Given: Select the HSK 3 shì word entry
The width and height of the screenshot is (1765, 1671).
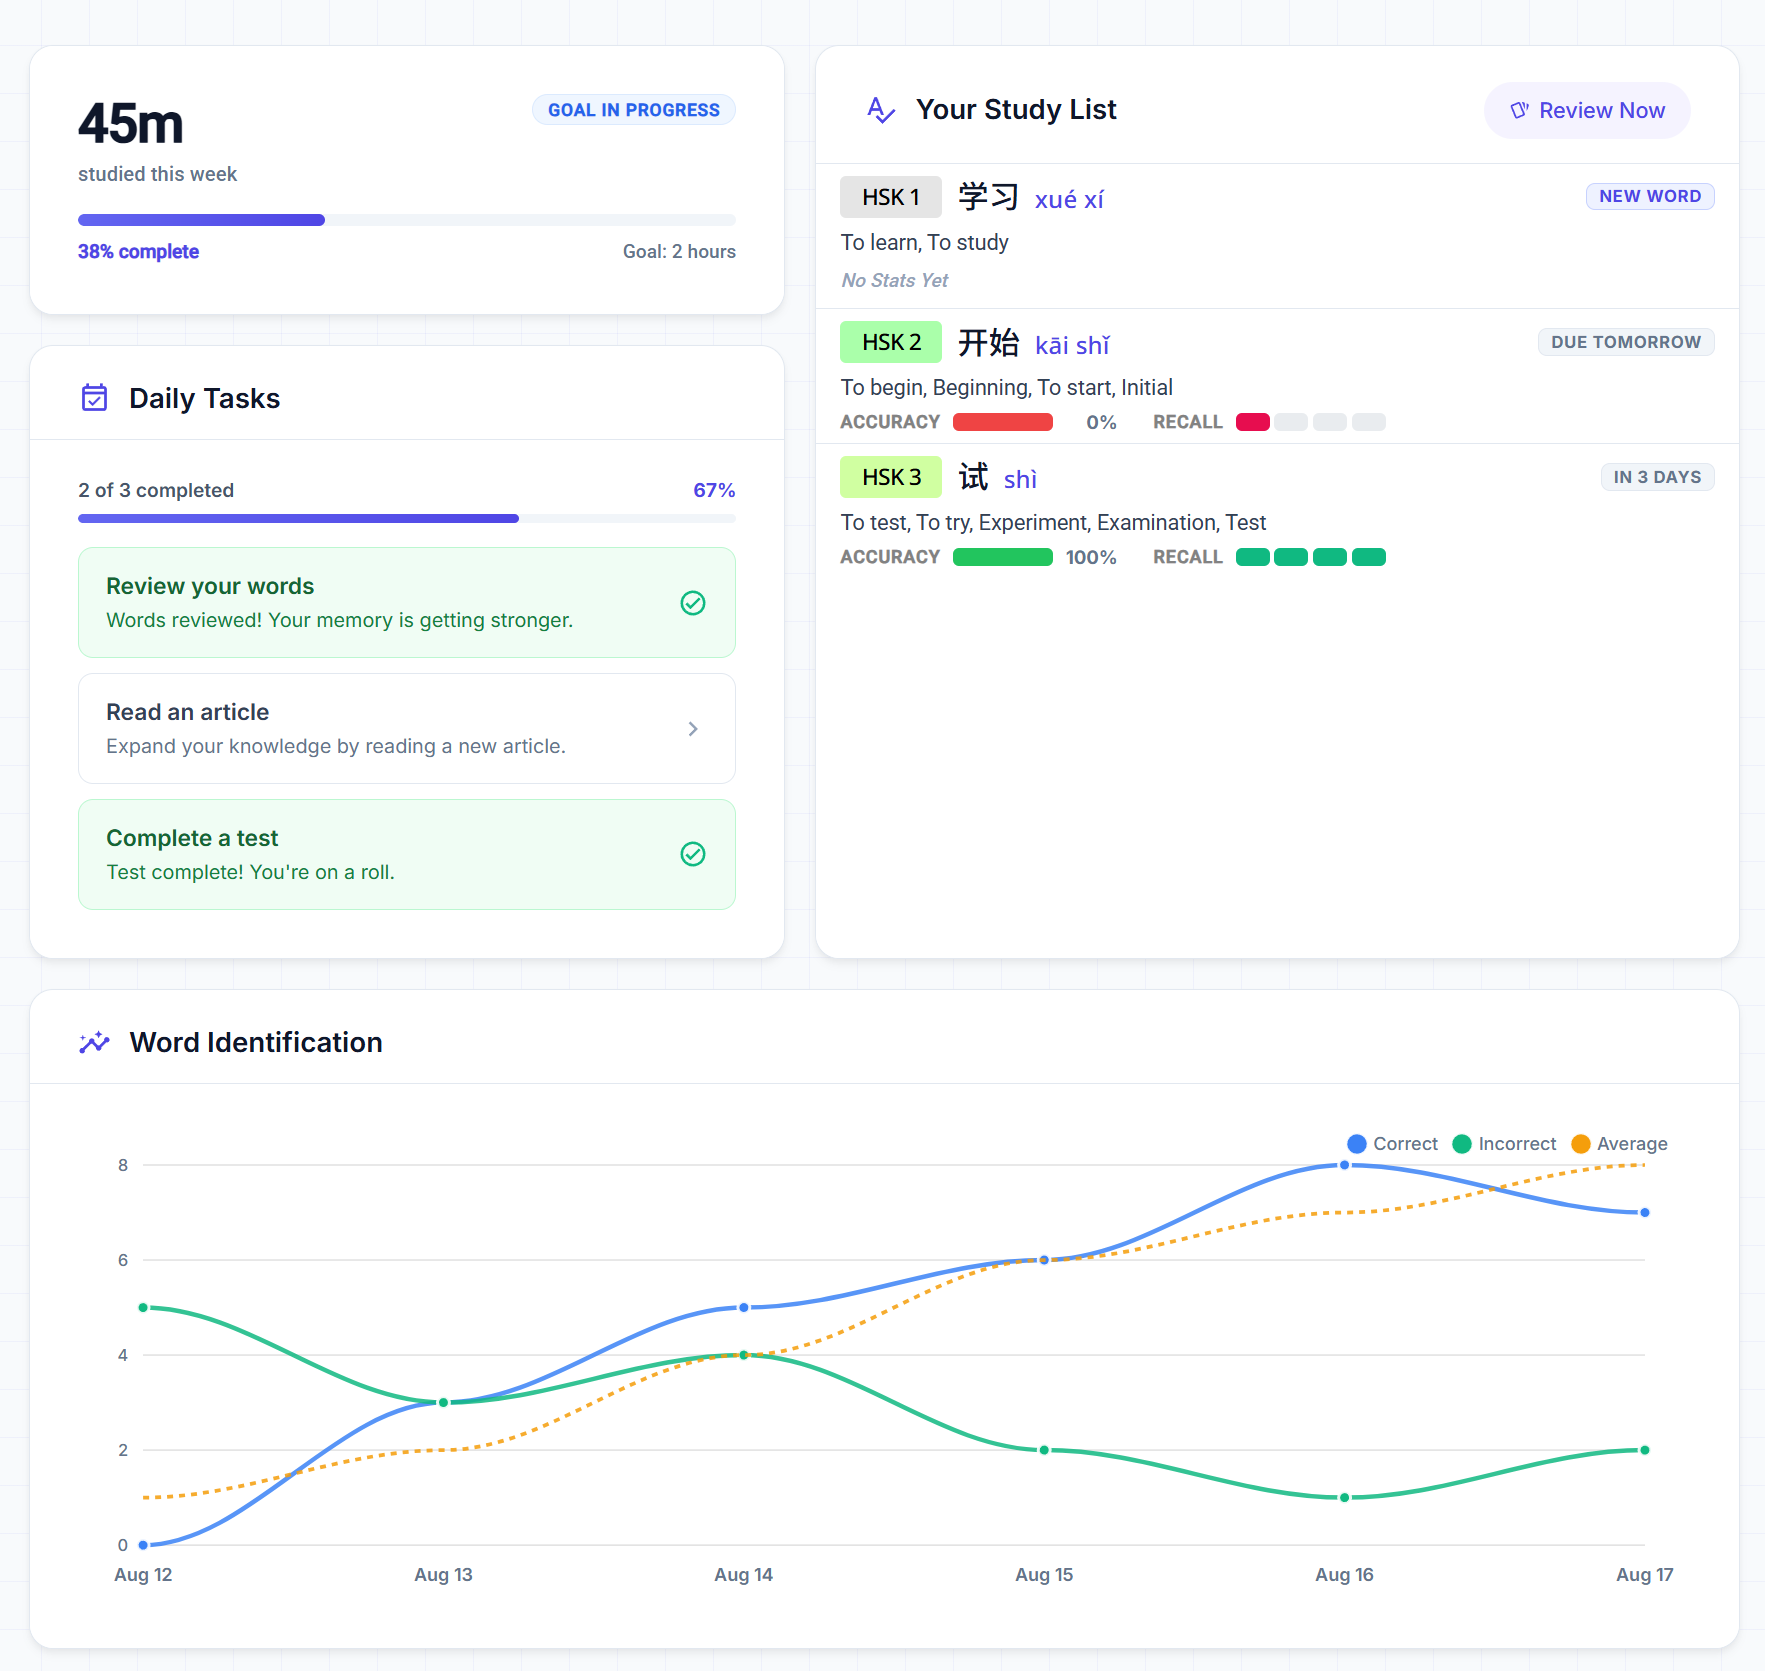Looking at the screenshot, I should [1277, 512].
